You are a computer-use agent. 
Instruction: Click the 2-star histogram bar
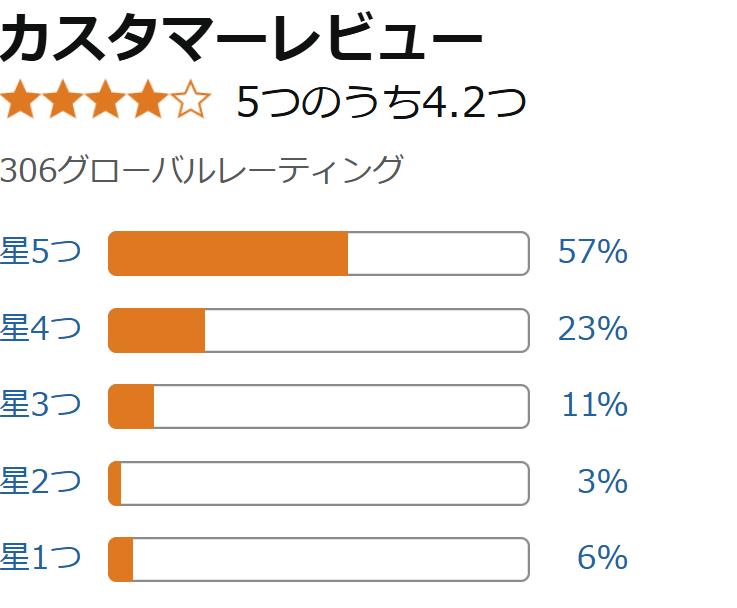tap(318, 483)
